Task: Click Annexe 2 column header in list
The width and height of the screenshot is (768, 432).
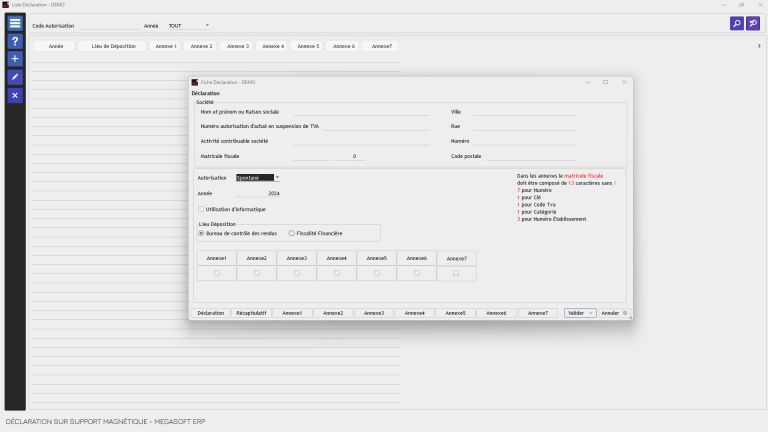Action: click(201, 46)
